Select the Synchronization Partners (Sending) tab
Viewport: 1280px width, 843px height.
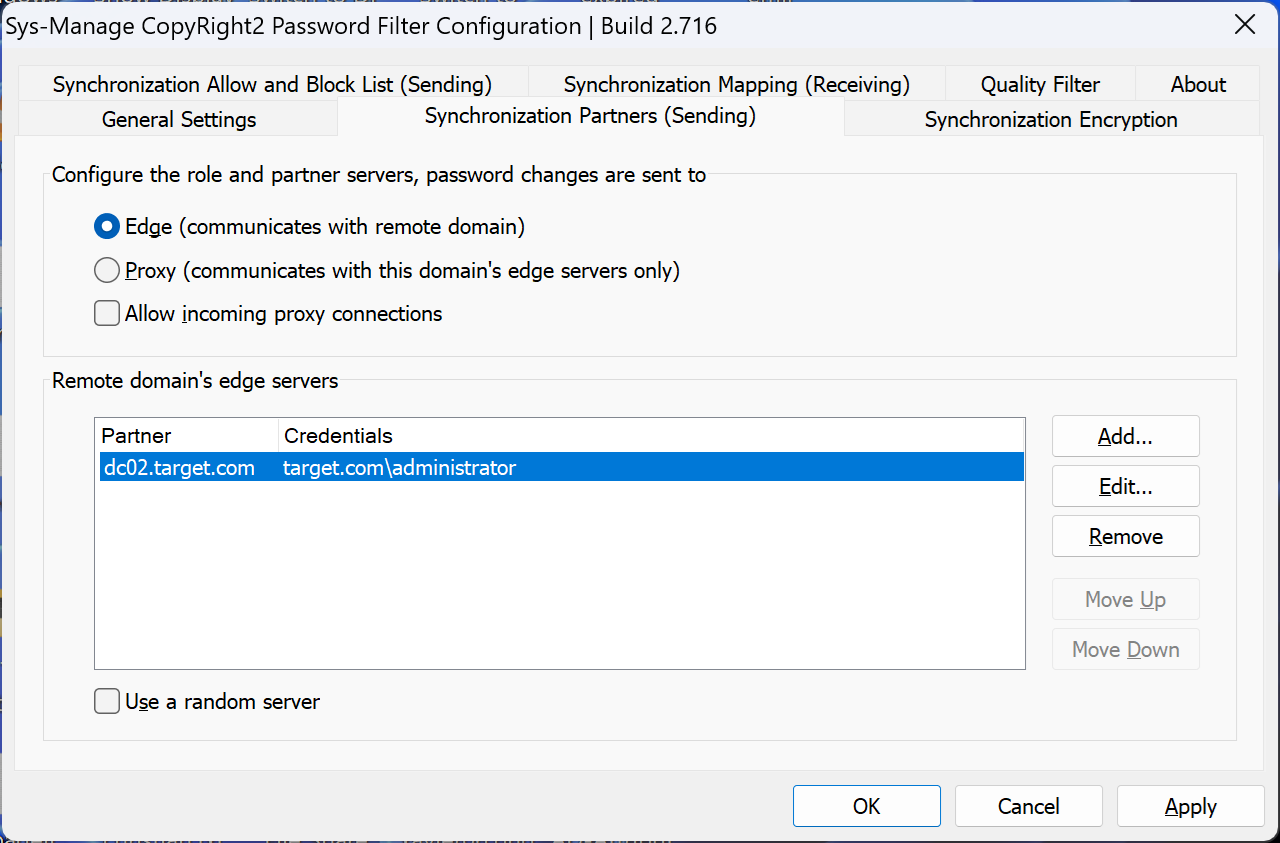[590, 116]
